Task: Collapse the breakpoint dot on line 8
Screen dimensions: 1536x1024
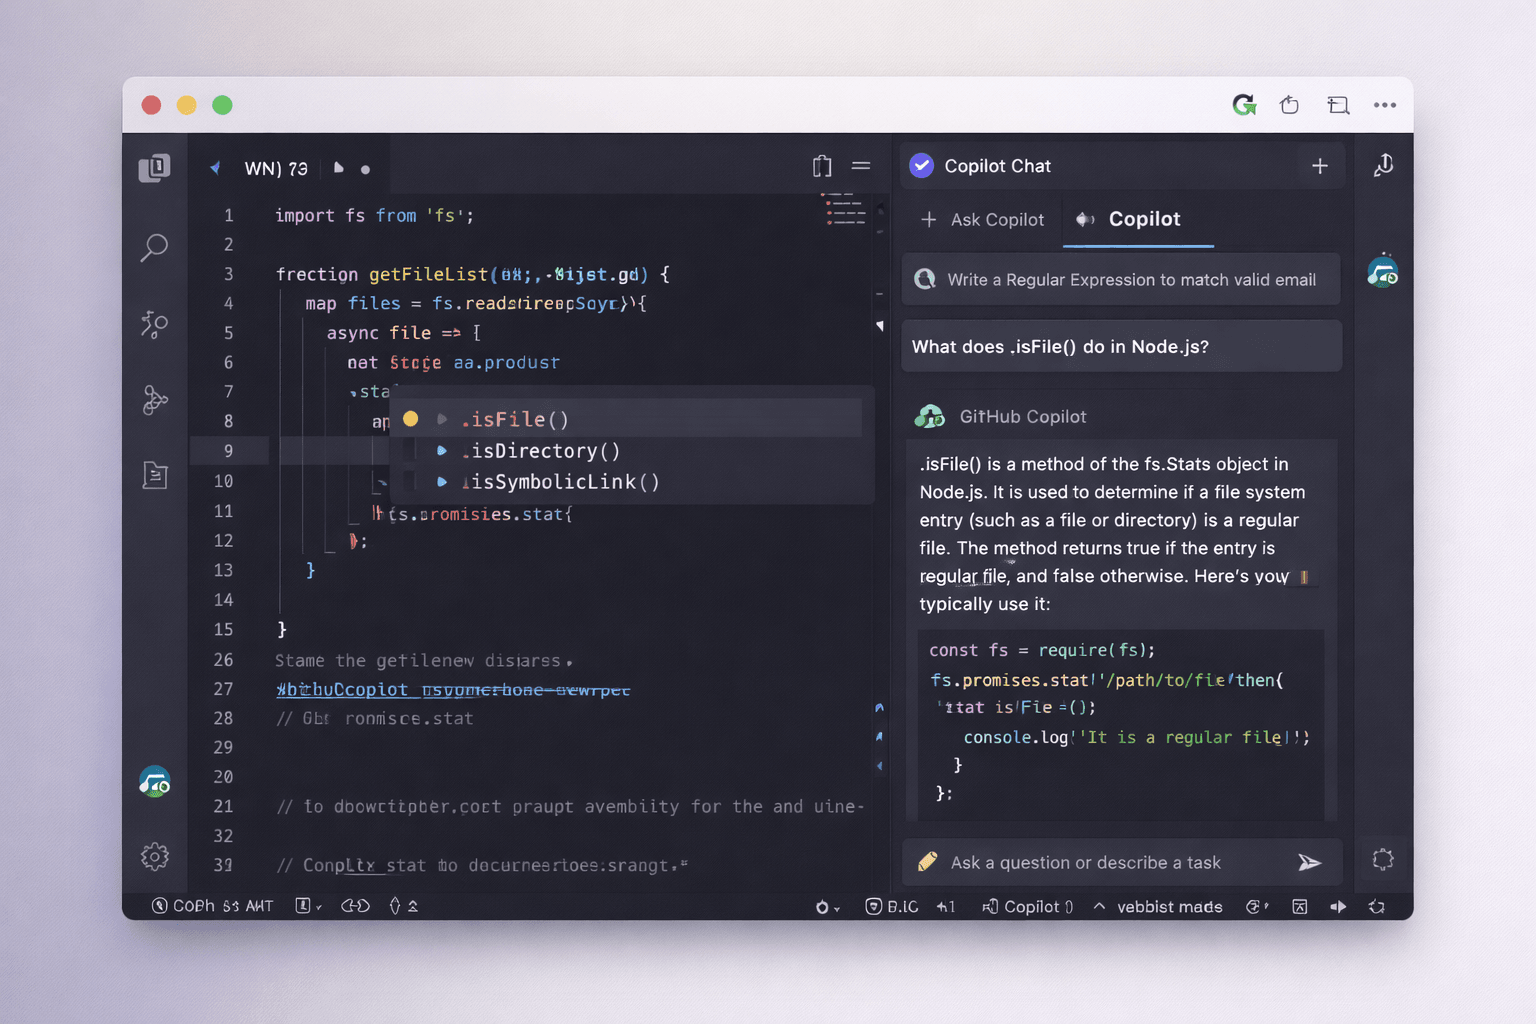Action: (410, 419)
